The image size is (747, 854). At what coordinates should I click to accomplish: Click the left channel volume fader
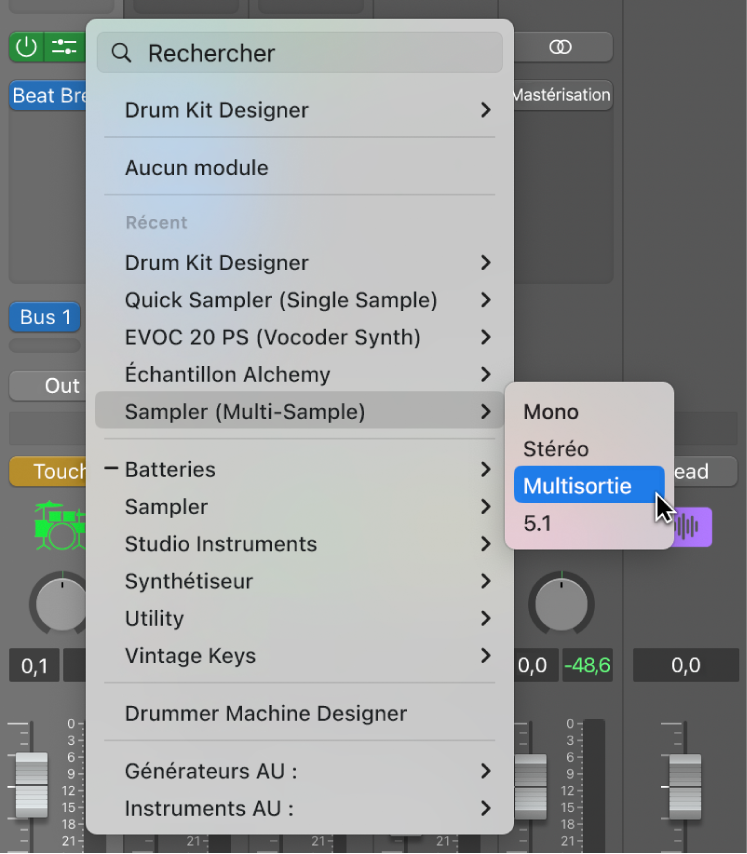pos(31,775)
